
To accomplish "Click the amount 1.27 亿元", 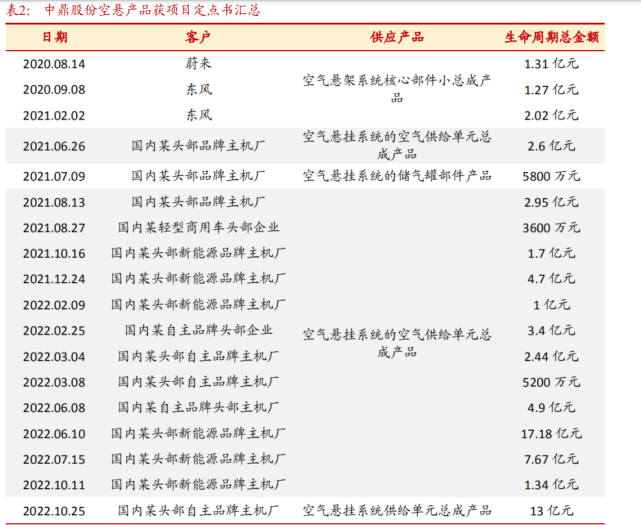I will pos(551,90).
